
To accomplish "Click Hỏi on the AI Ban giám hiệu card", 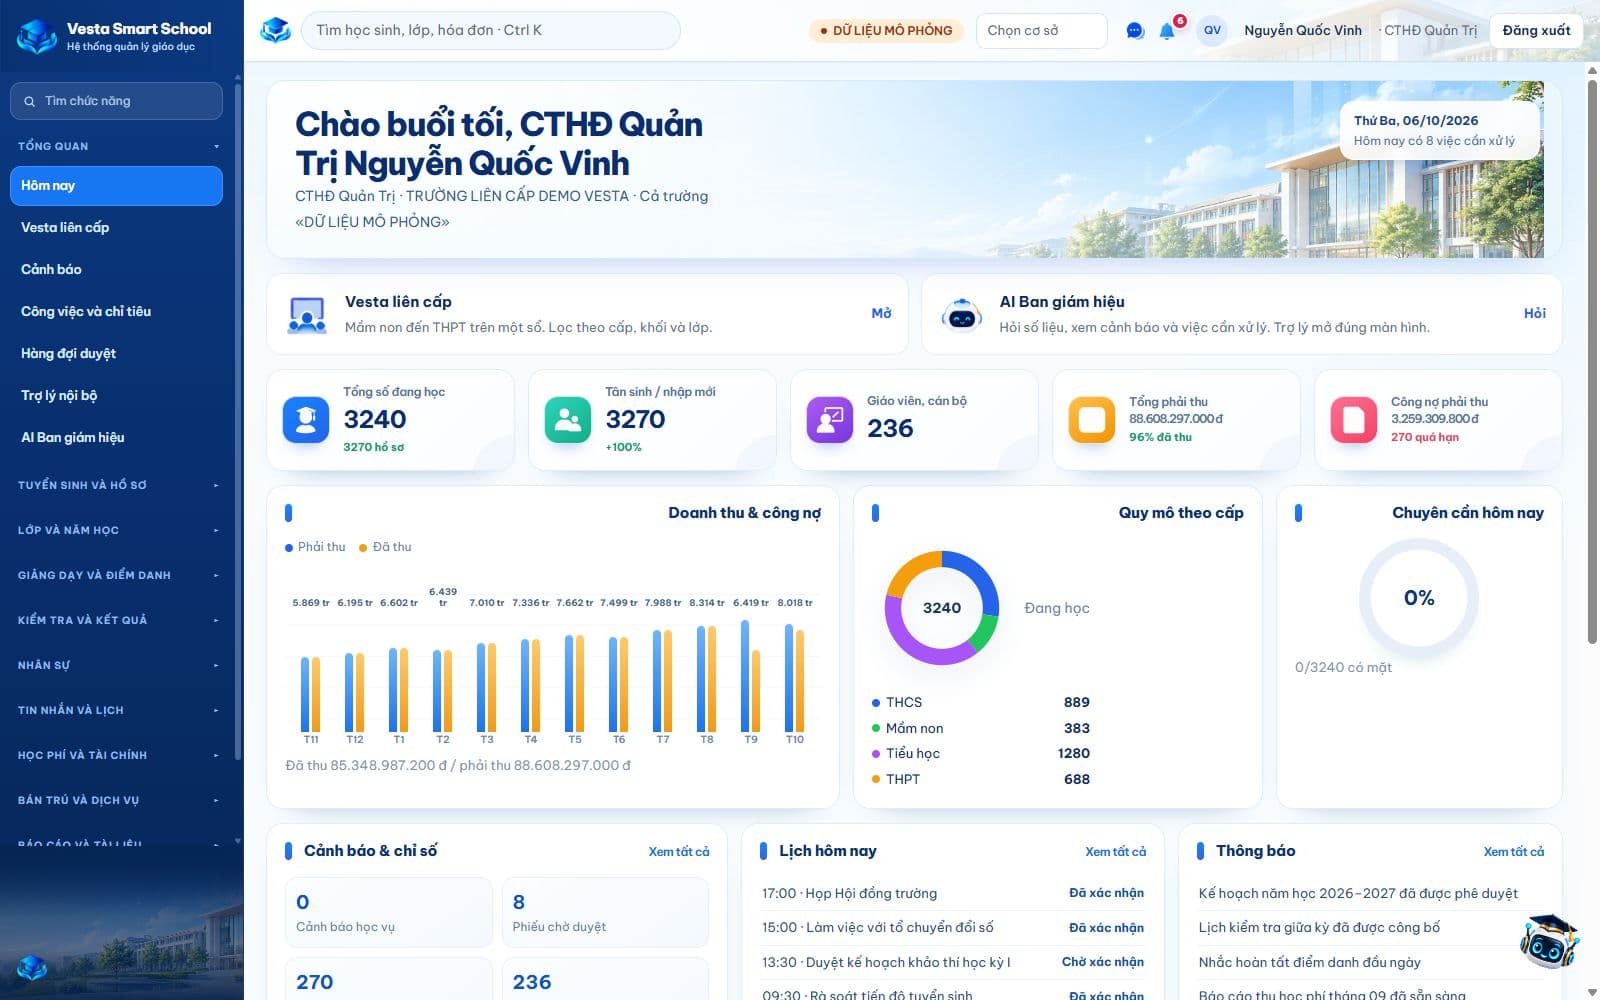I will [1535, 314].
